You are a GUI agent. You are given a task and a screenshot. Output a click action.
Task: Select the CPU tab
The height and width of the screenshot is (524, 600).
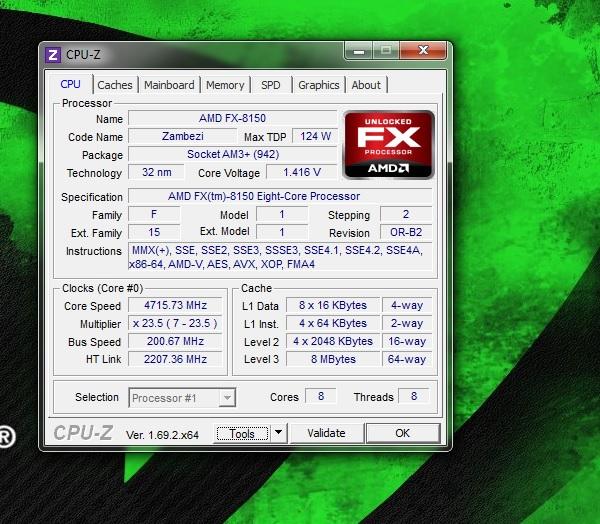(70, 84)
